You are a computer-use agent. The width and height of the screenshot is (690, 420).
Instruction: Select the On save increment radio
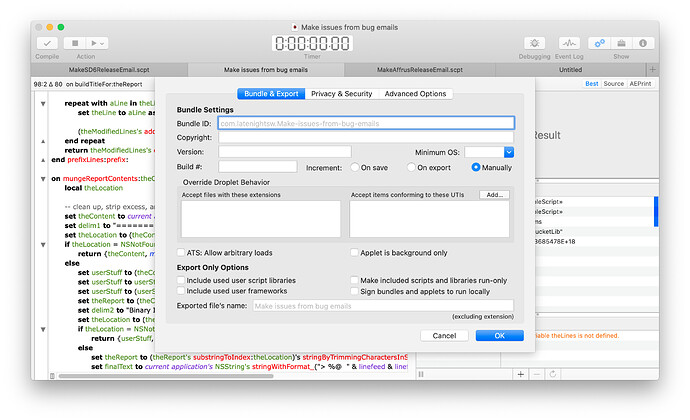coord(355,167)
